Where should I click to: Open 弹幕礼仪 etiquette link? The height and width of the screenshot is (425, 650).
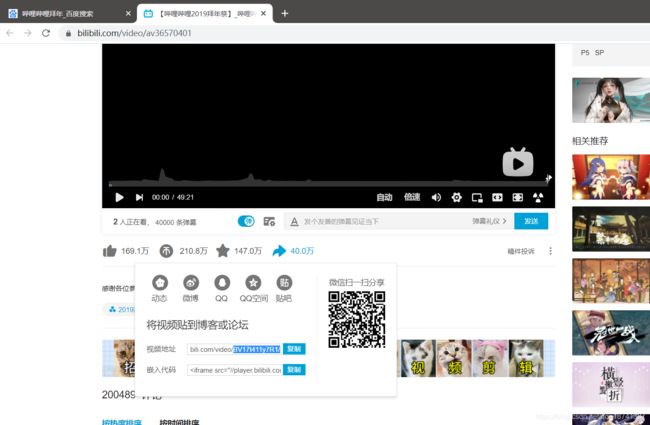point(489,221)
